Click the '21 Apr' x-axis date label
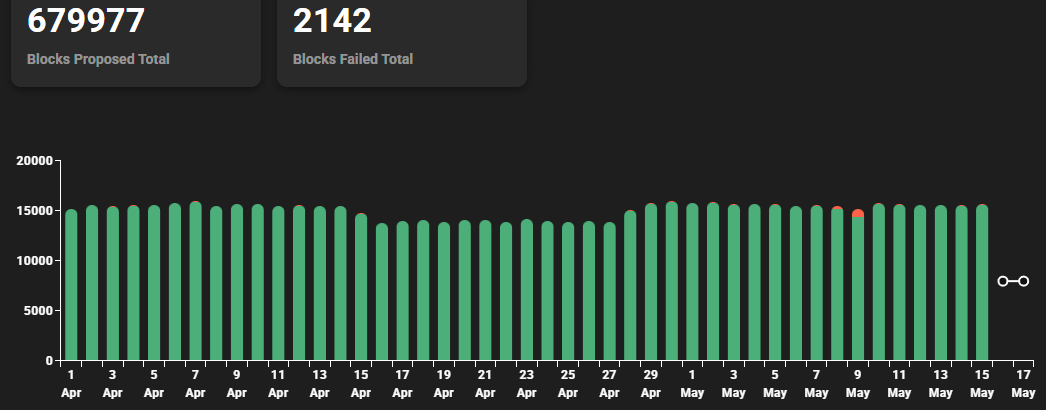 pyautogui.click(x=485, y=384)
